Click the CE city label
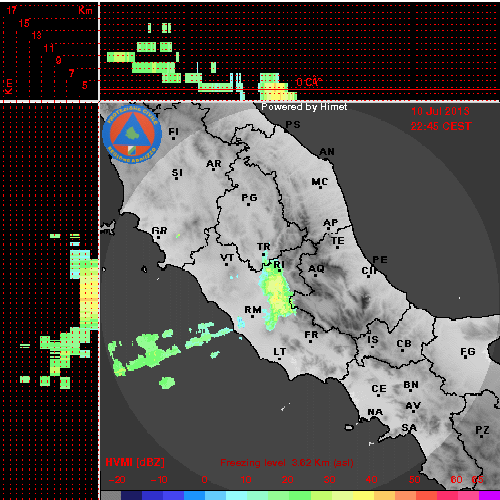The width and height of the screenshot is (500, 500). point(379,389)
